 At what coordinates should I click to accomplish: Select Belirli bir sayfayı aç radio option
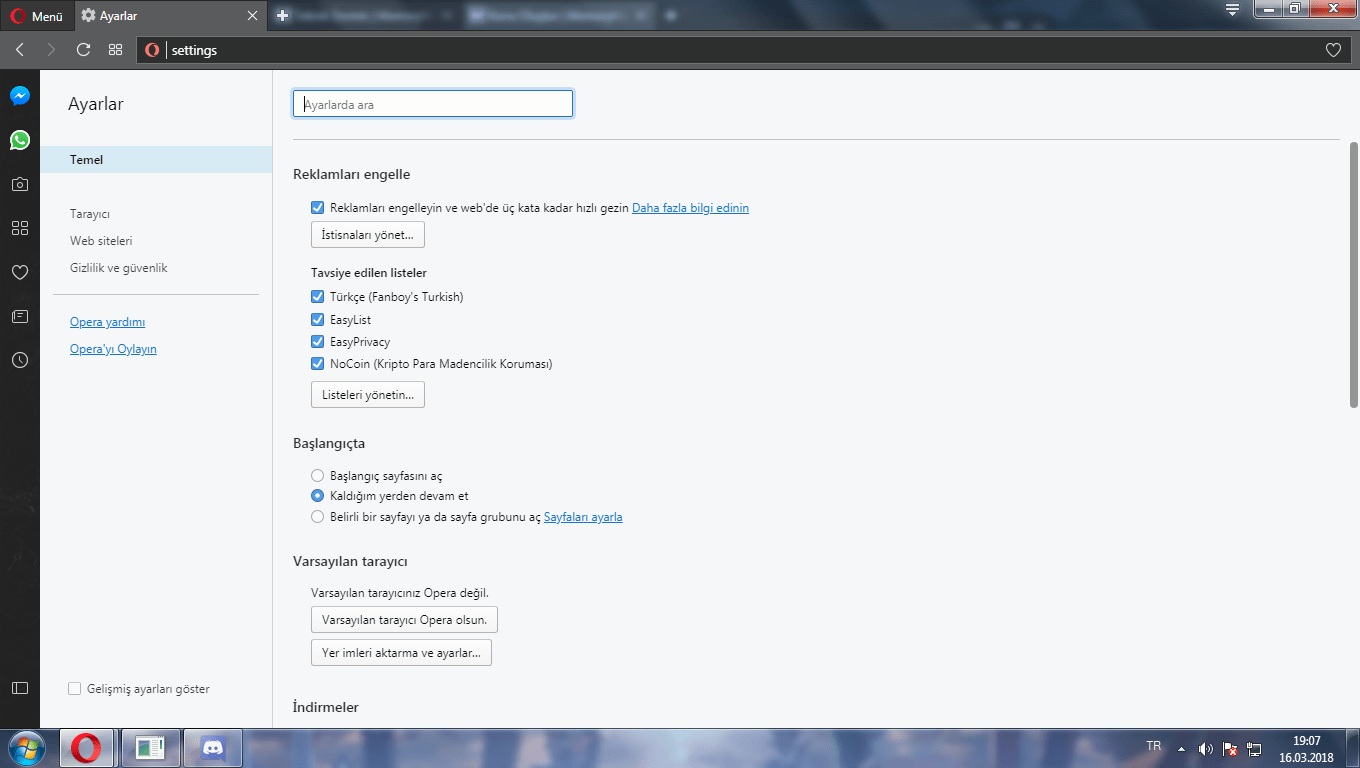(318, 517)
